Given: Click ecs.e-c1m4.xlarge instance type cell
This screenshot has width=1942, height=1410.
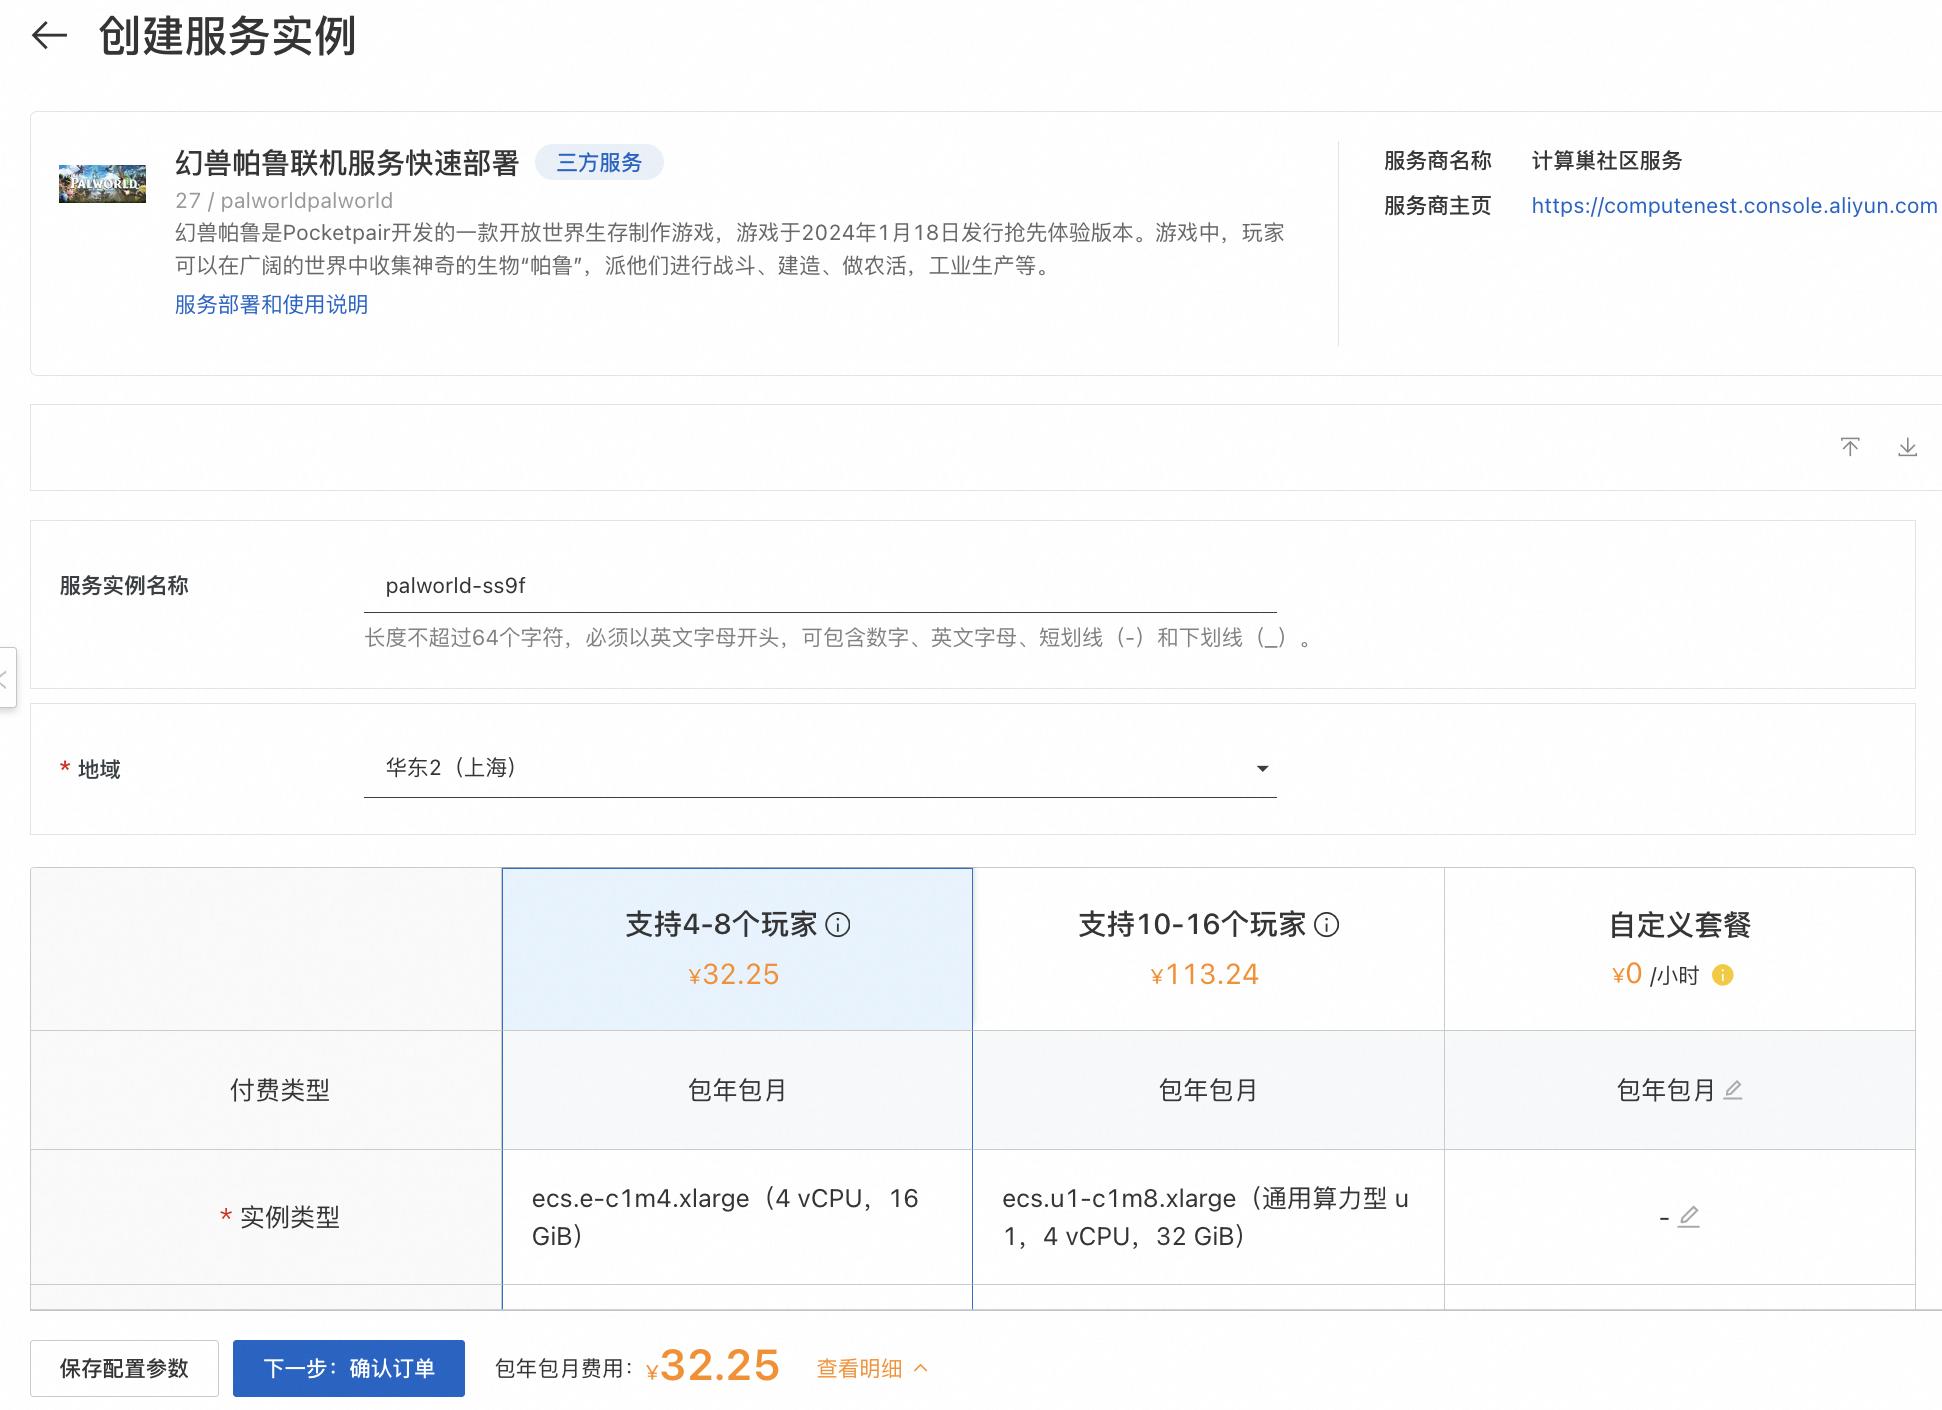Looking at the screenshot, I should tap(737, 1217).
